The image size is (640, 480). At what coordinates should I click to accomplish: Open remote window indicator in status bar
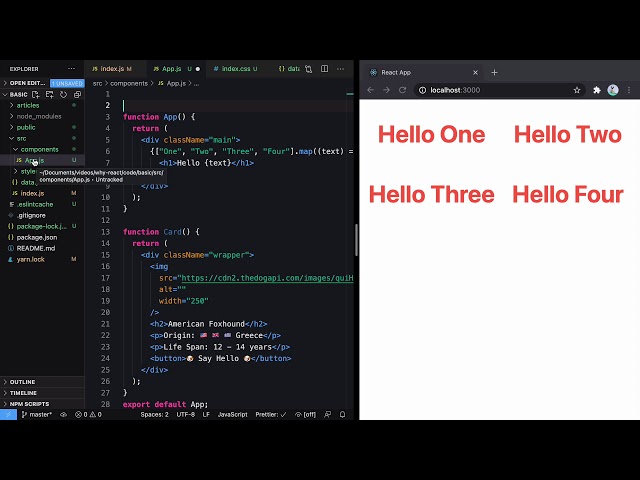coord(8,414)
